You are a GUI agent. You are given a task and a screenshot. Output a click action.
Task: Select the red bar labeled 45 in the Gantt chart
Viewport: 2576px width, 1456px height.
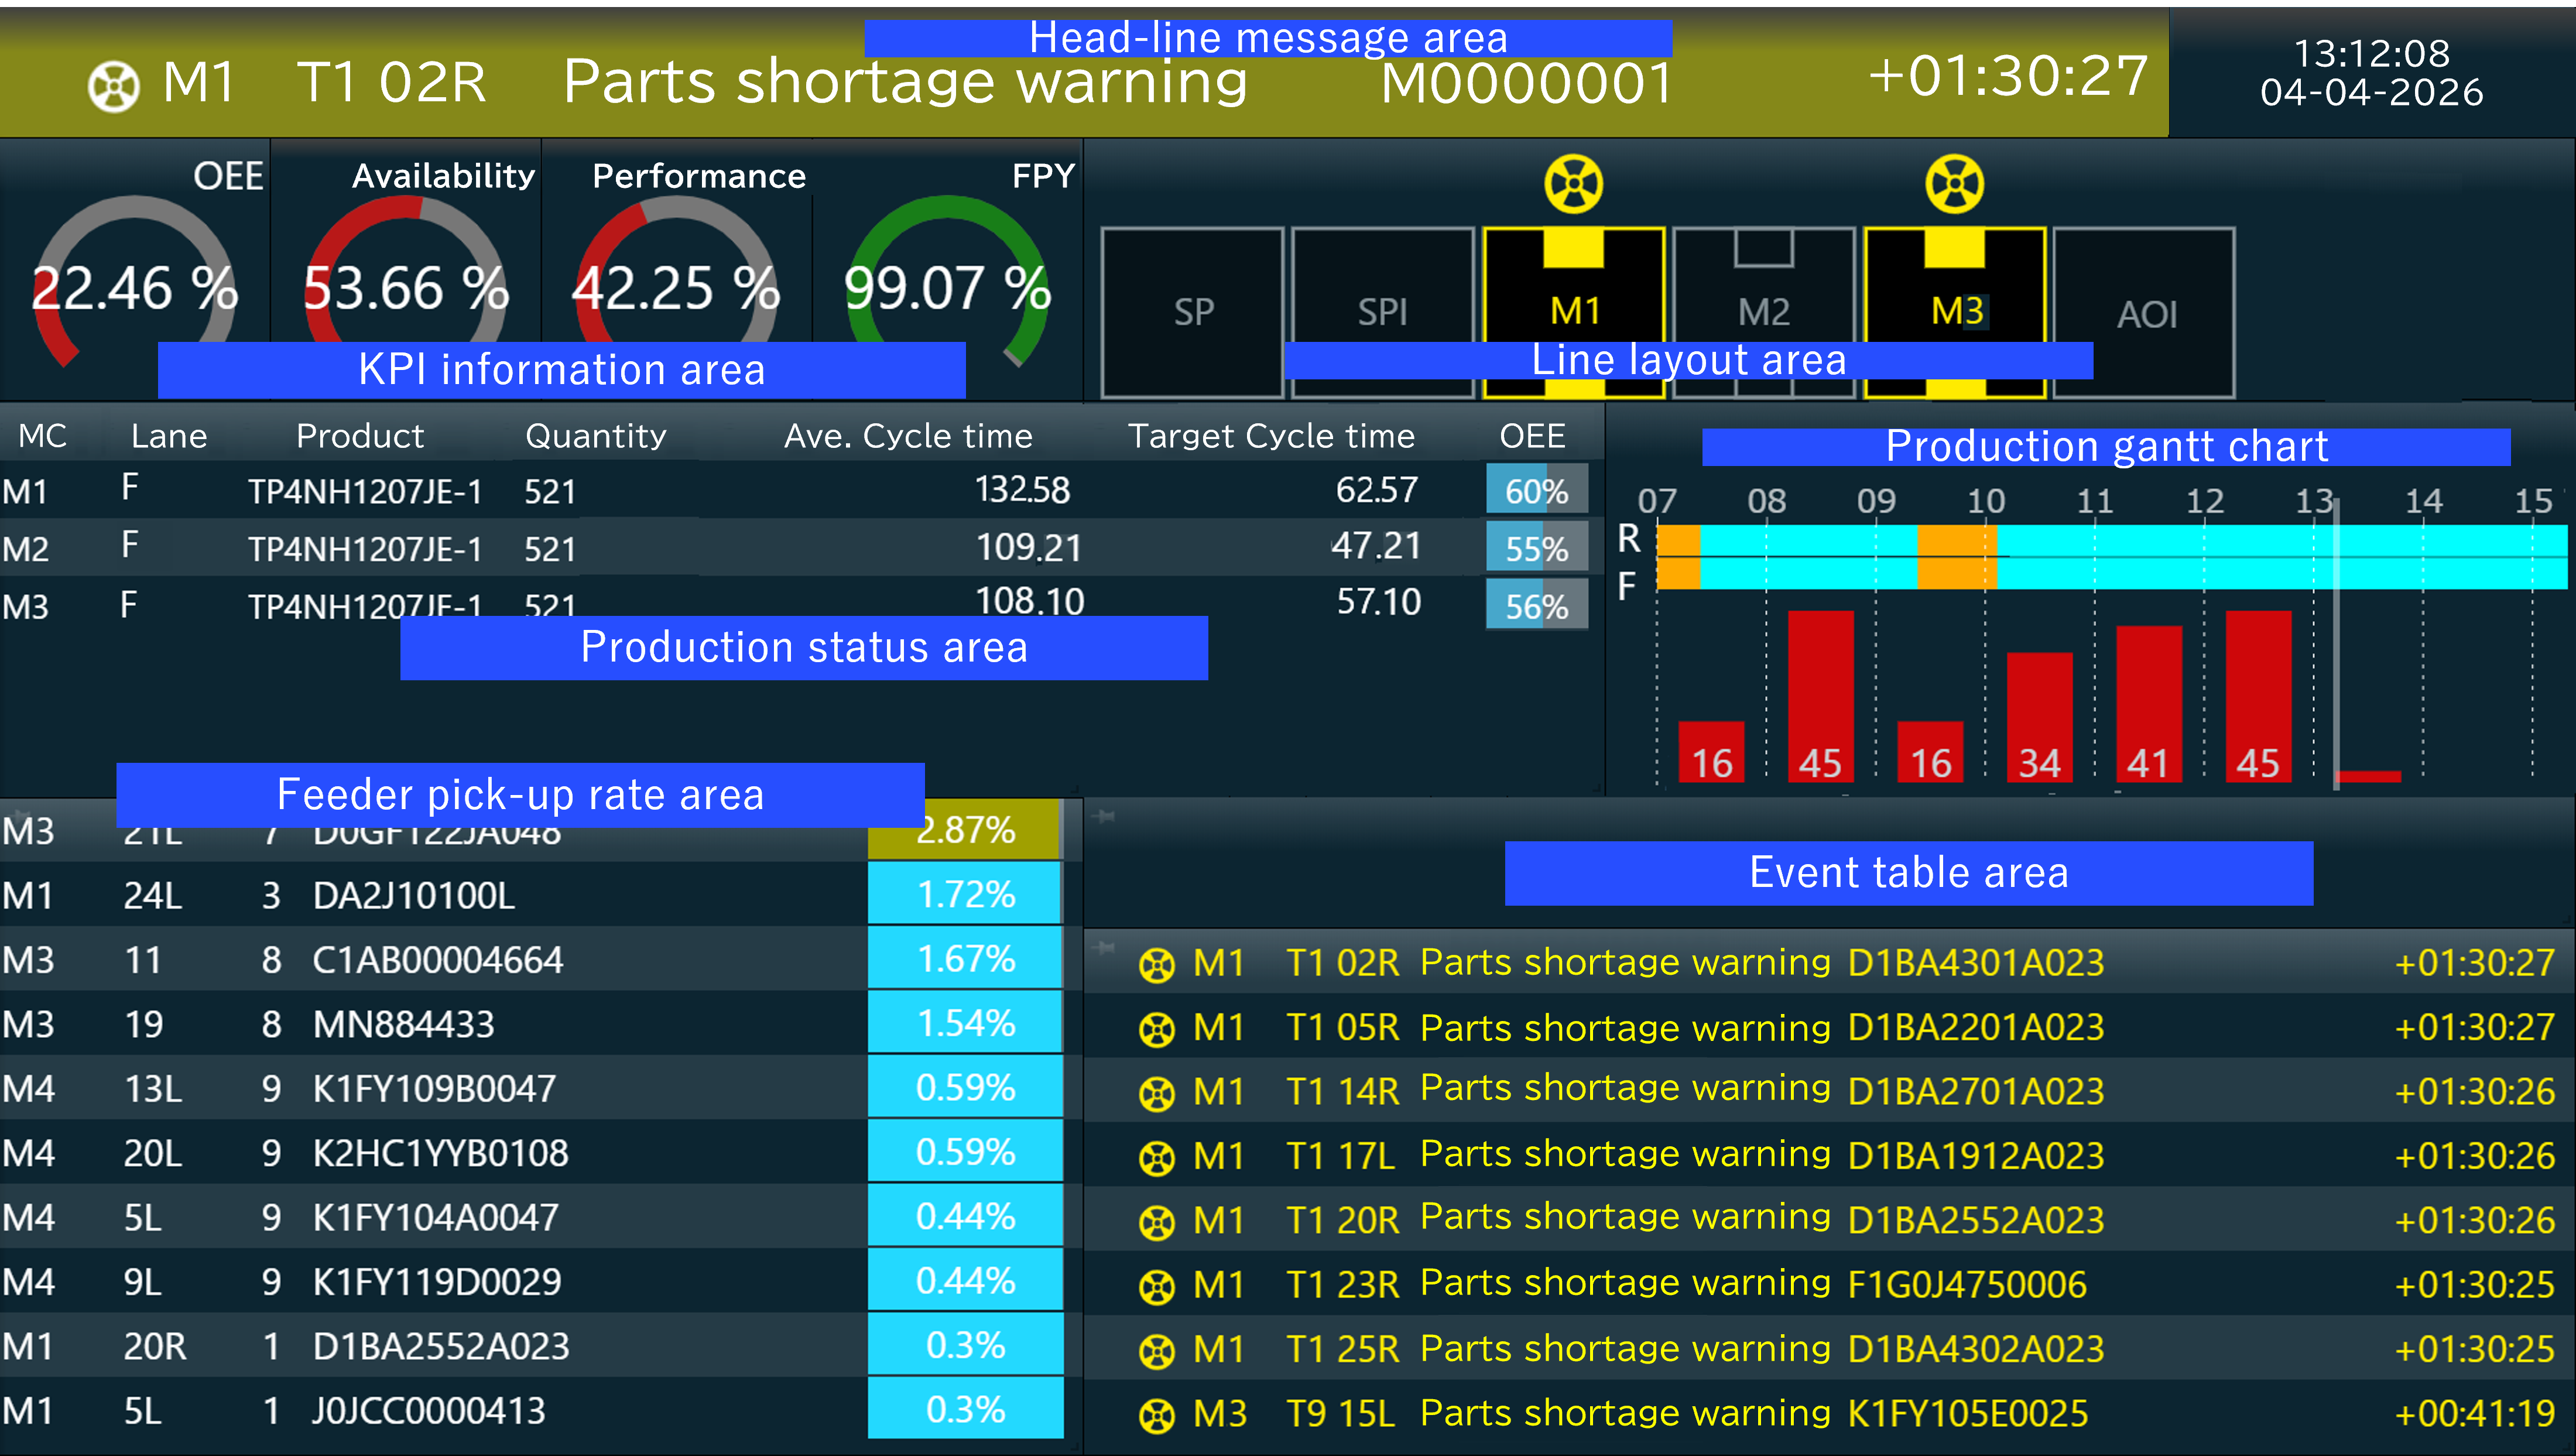pos(1820,700)
